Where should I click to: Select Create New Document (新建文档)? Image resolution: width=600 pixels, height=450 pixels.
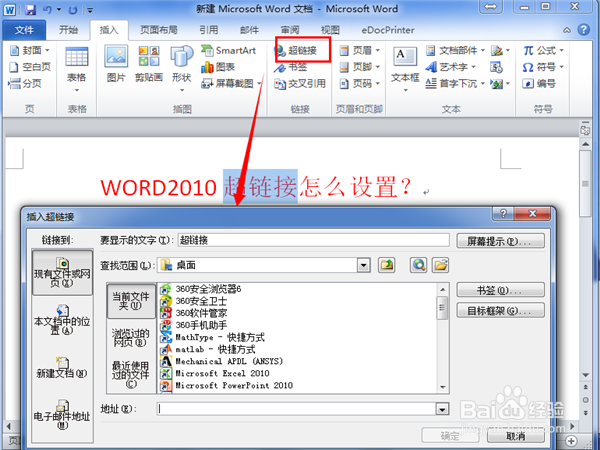coord(62,367)
